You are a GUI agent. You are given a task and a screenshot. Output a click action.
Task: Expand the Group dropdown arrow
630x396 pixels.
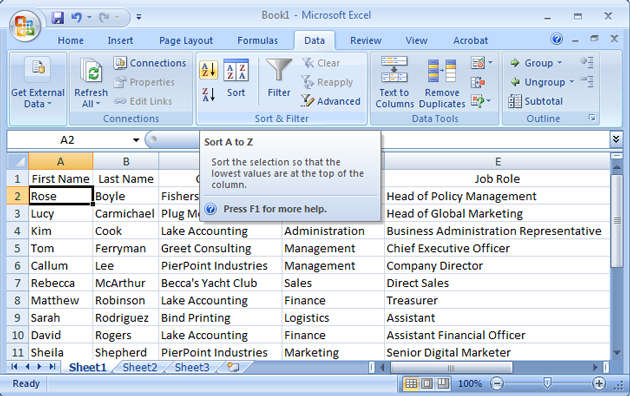click(560, 63)
